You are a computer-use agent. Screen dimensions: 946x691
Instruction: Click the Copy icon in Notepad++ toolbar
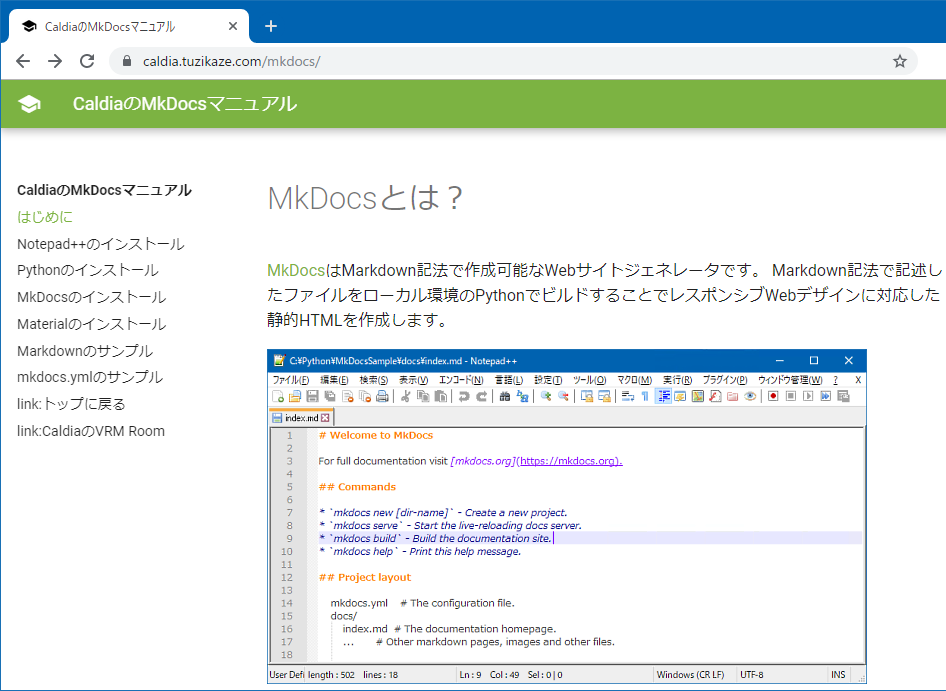tap(423, 396)
